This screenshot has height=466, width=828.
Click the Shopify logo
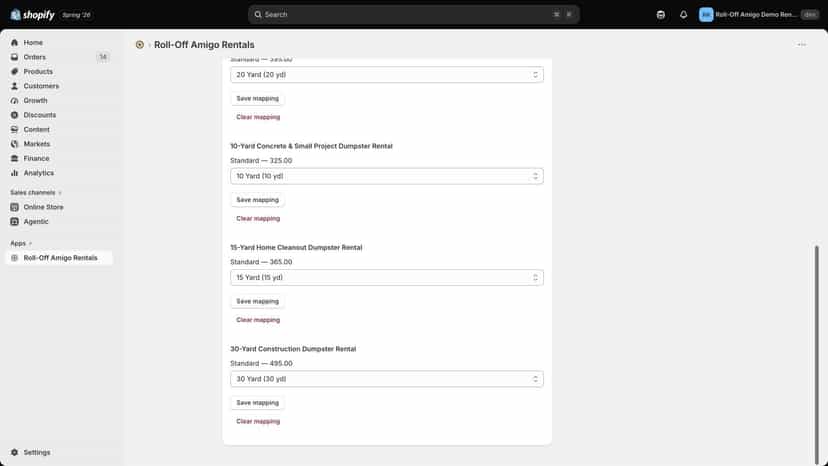point(32,15)
